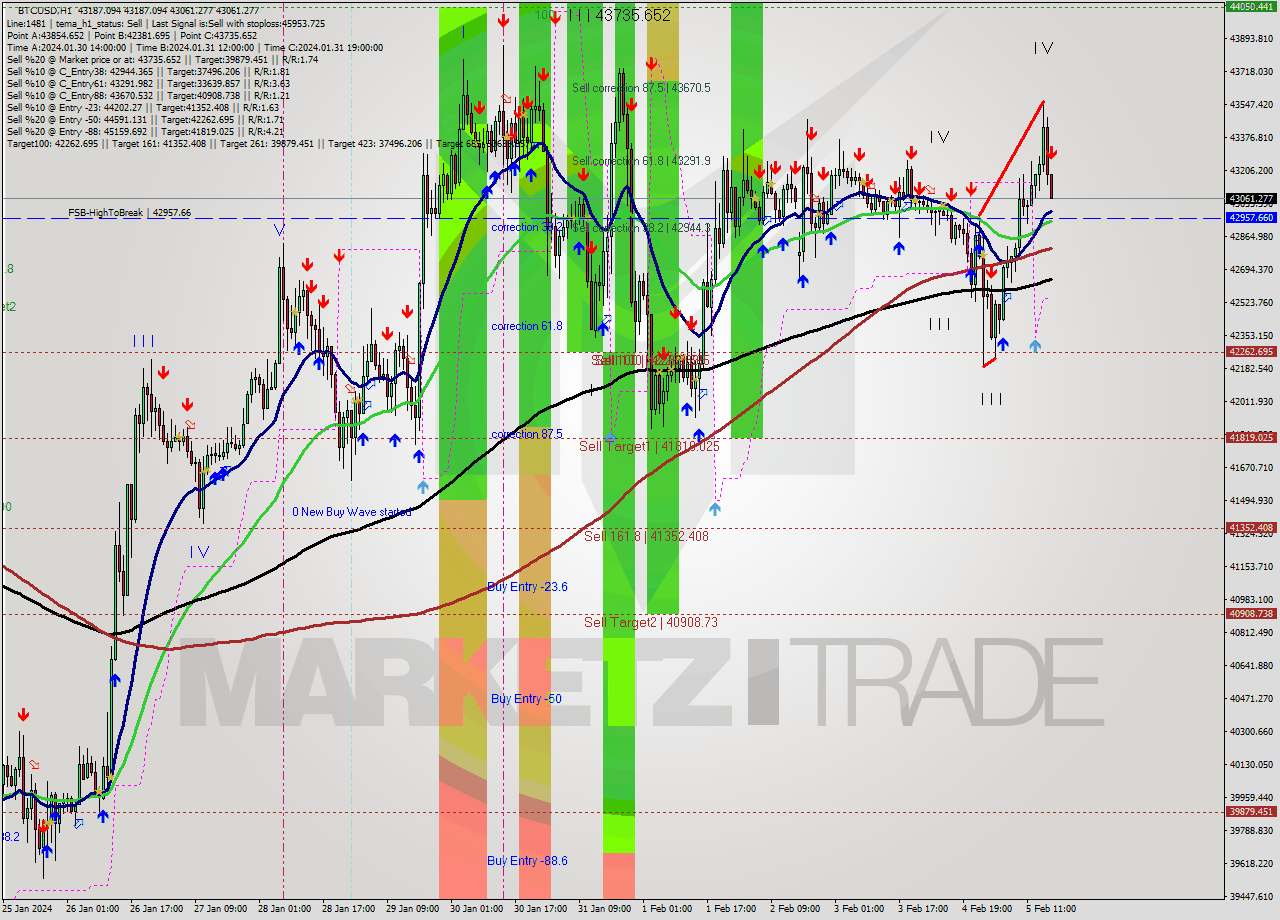Click the '29 Jan 09:00' time axis label

click(413, 909)
